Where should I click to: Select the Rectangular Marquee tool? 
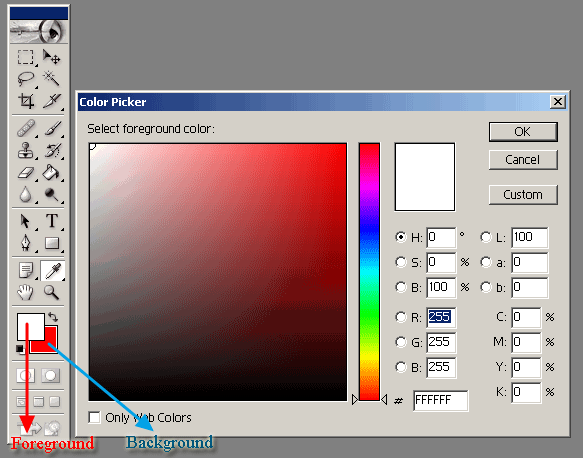[x=25, y=57]
